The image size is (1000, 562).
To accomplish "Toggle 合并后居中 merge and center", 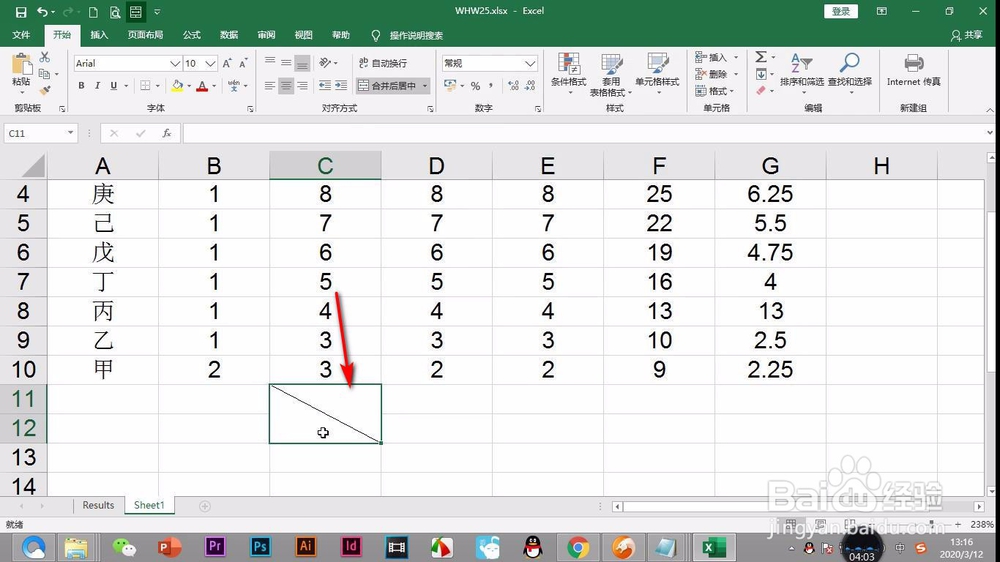I will tap(387, 85).
